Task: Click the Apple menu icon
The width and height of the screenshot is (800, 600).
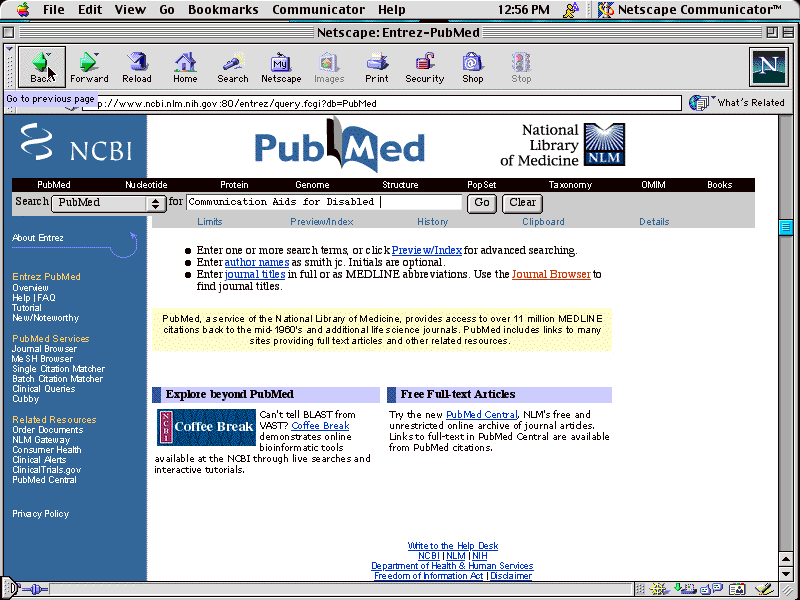Action: point(22,9)
